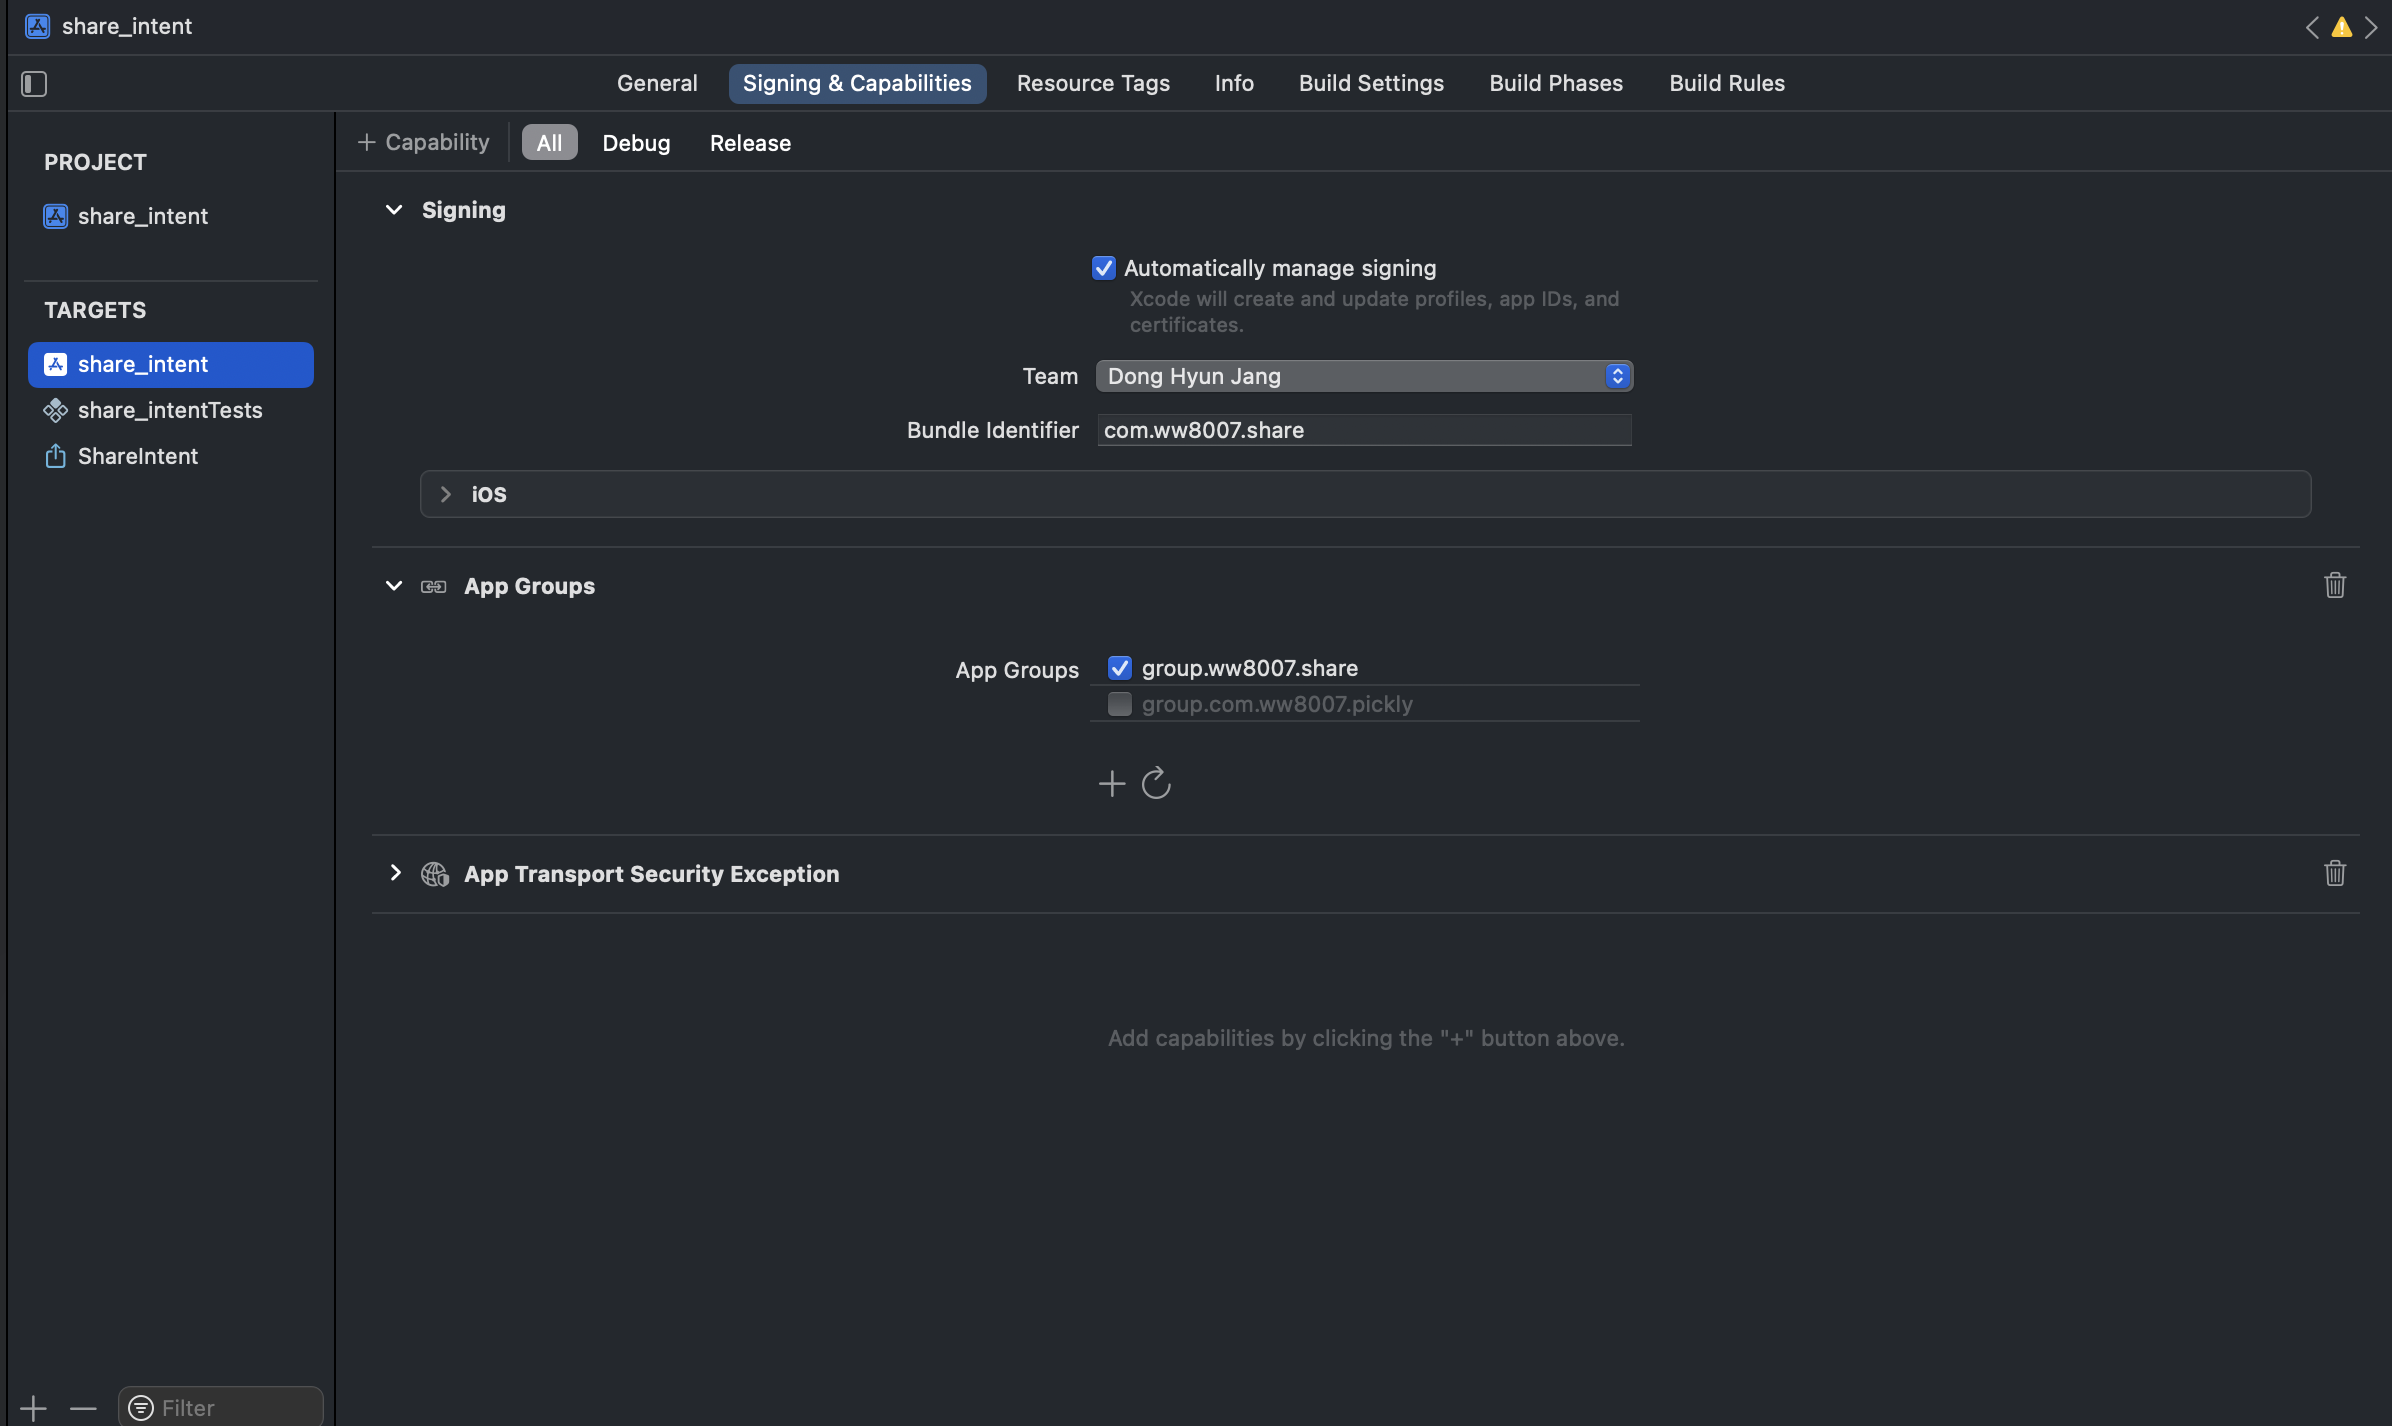Disable the group.ww8007.share app group
Screen dimensions: 2392x1426
1119,668
